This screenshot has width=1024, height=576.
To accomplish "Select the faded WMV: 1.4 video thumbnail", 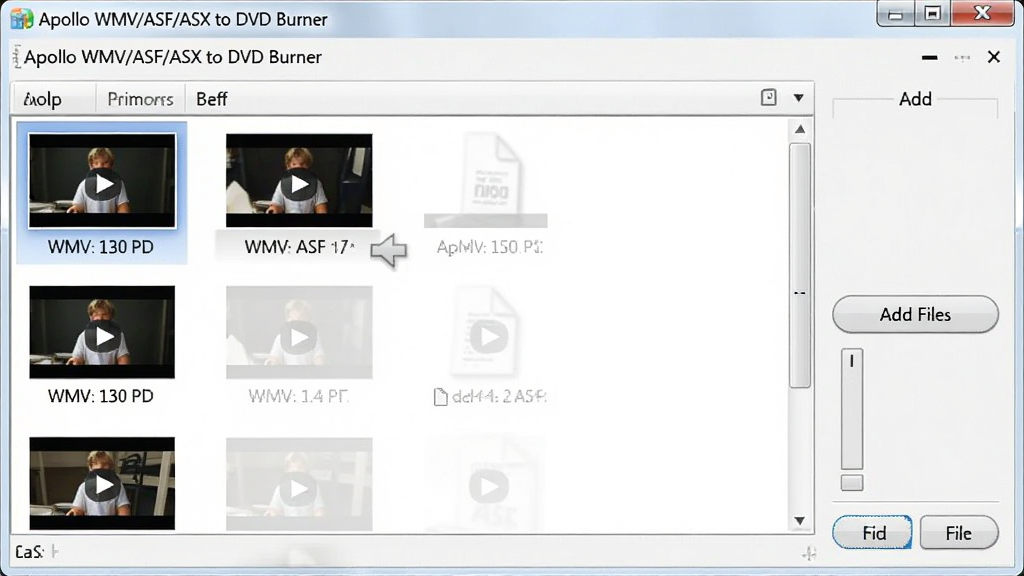I will coord(299,332).
